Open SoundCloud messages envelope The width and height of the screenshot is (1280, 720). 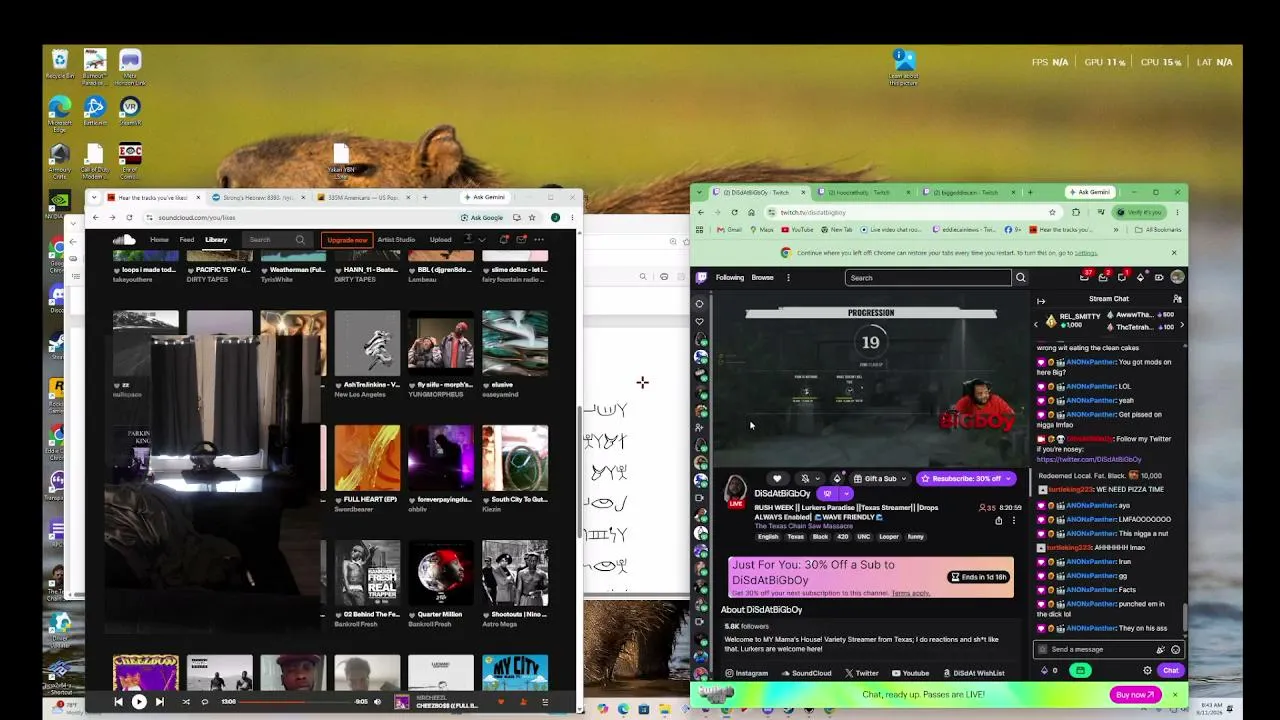(x=521, y=240)
